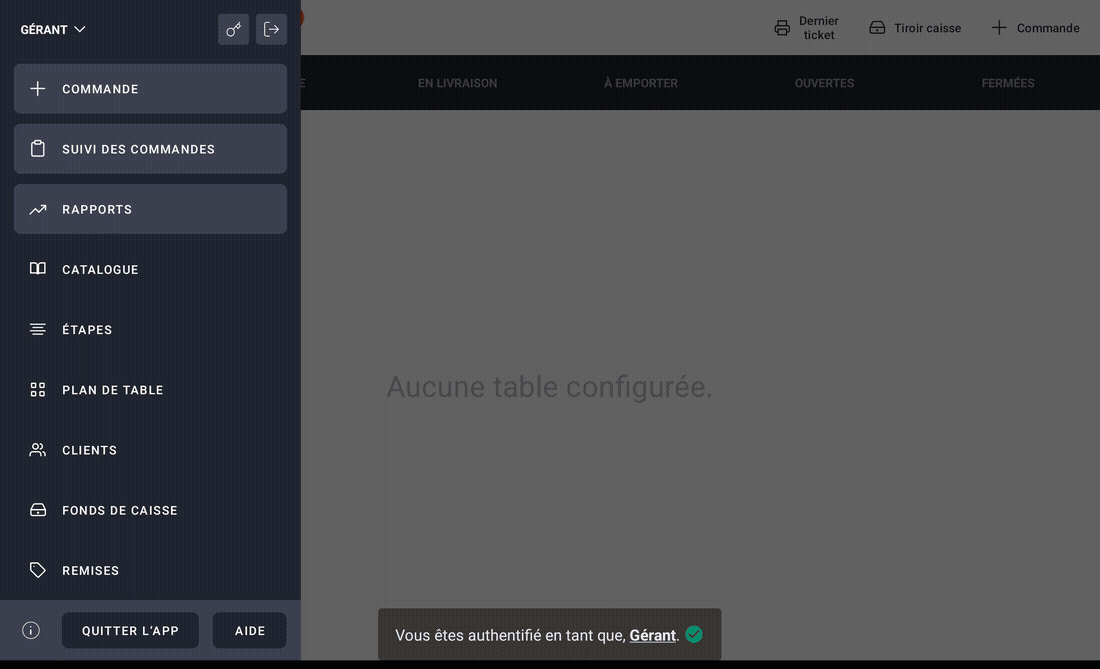The image size is (1100, 669).
Task: Click the Dernier ticket label
Action: (819, 28)
